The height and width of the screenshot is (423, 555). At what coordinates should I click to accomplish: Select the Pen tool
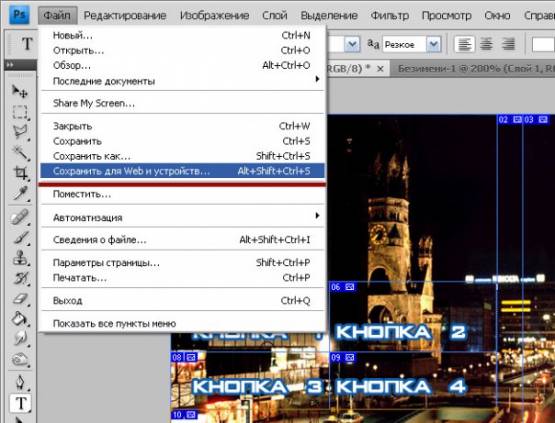[x=20, y=383]
